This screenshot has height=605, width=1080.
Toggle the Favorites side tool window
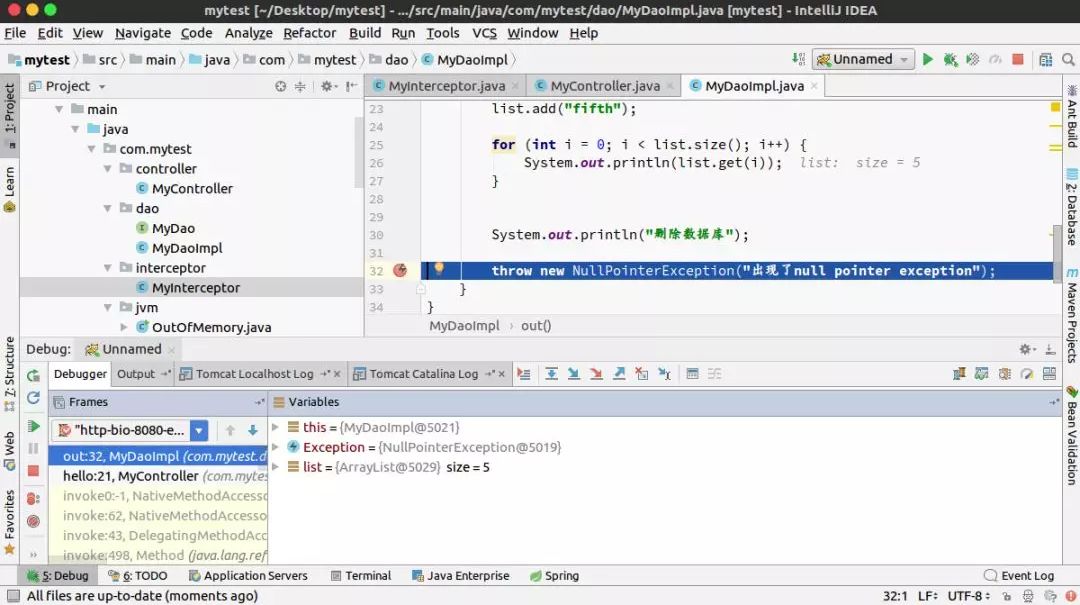click(10, 522)
